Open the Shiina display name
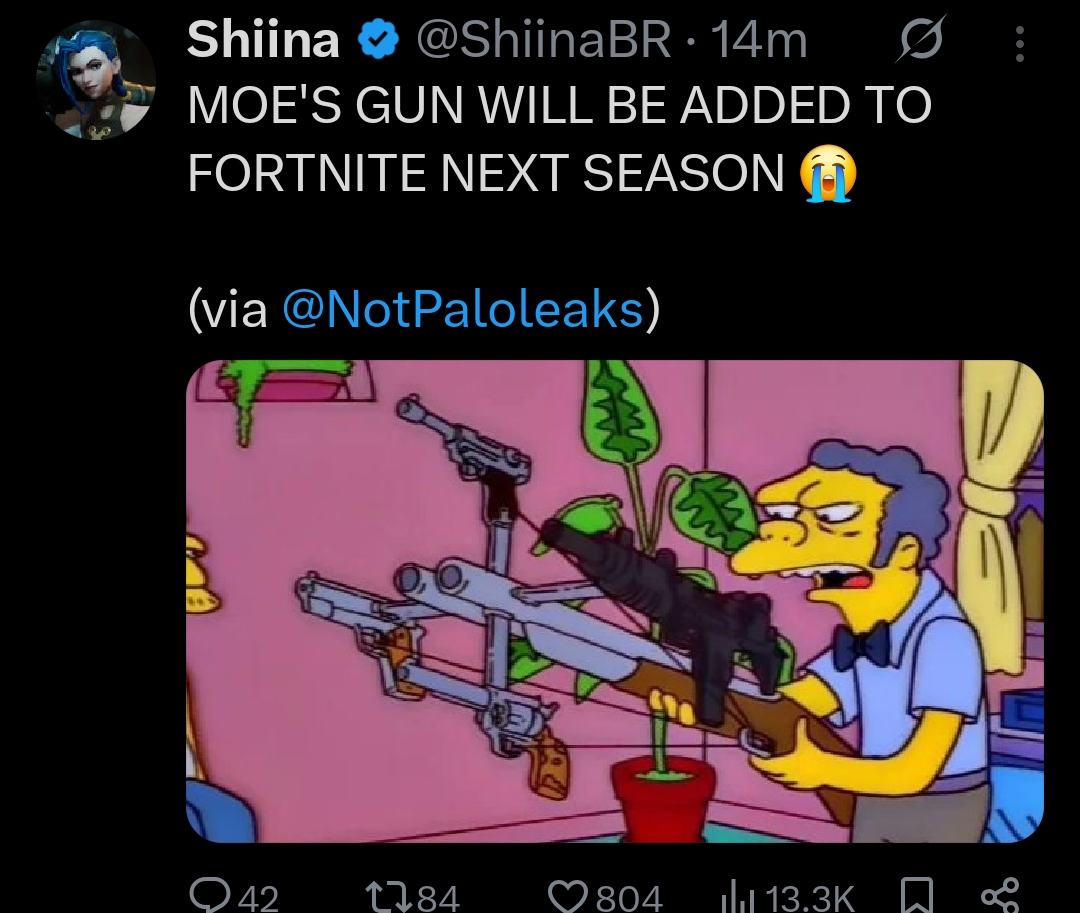The width and height of the screenshot is (1080, 913). [263, 39]
